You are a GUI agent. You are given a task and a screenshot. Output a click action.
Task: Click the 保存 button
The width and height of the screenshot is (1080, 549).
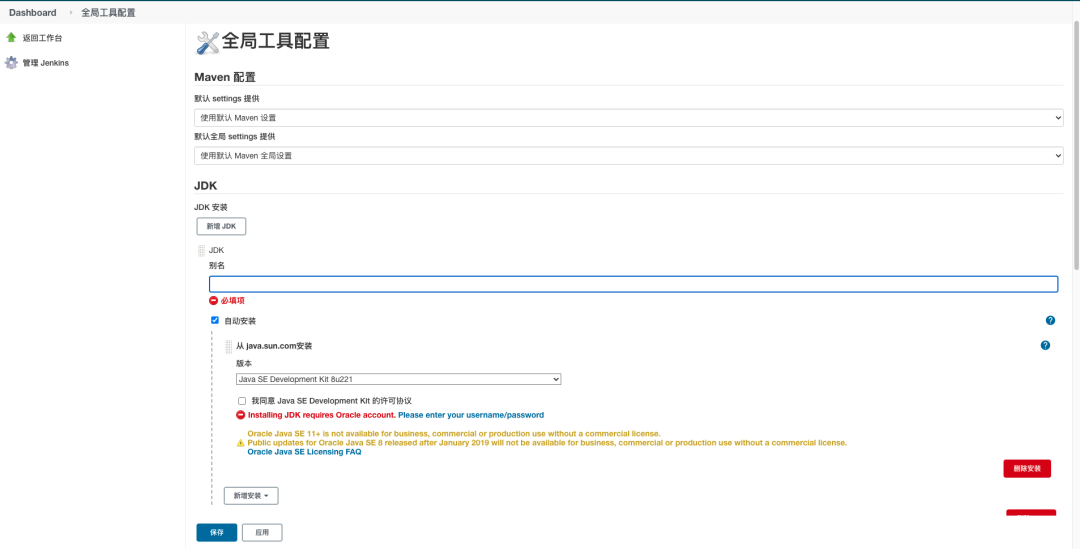pos(216,532)
